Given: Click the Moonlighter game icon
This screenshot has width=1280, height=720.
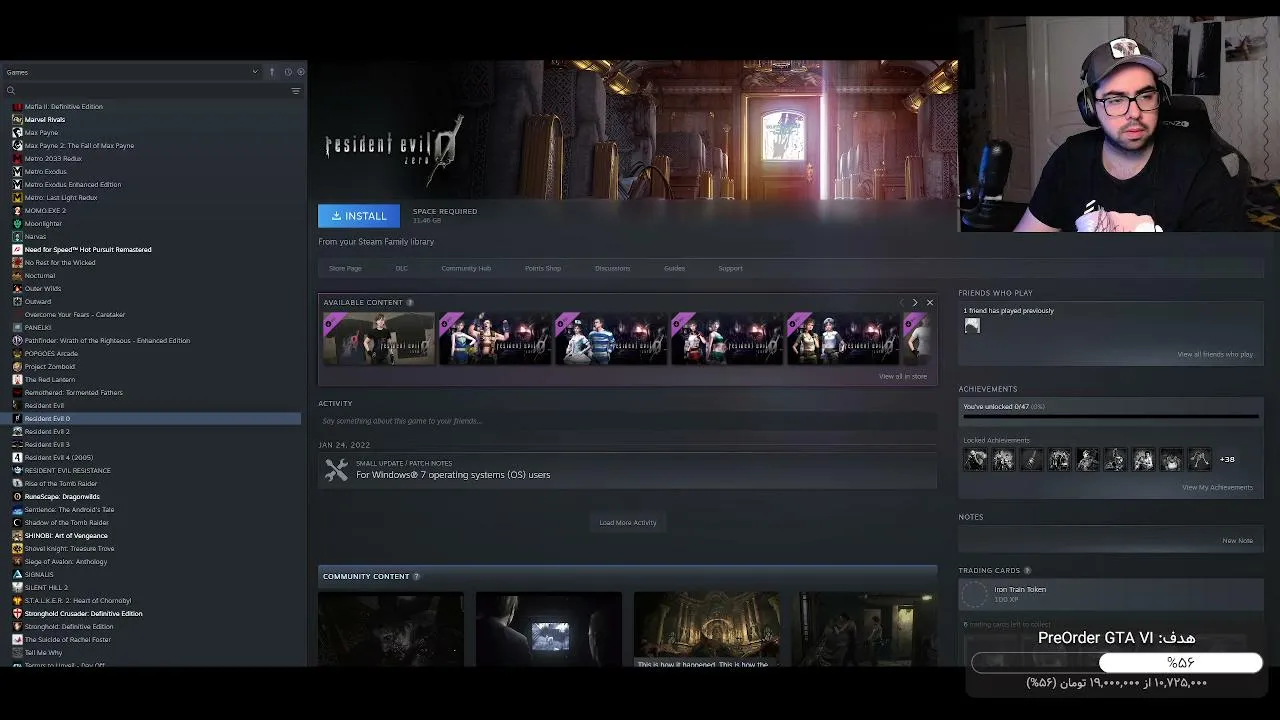Looking at the screenshot, I should pyautogui.click(x=17, y=223).
